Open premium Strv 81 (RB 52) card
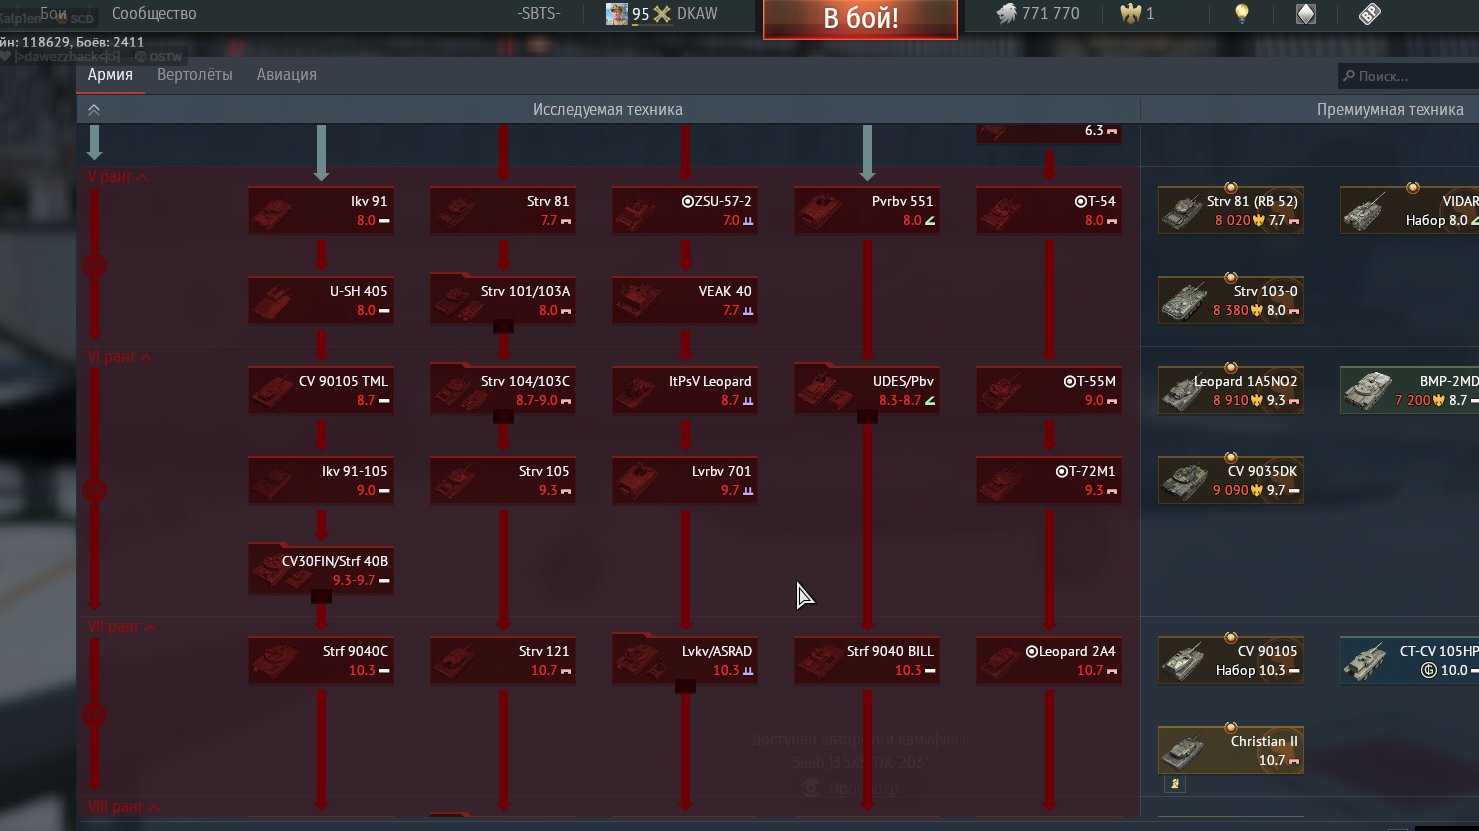This screenshot has height=831, width=1479. click(1231, 211)
